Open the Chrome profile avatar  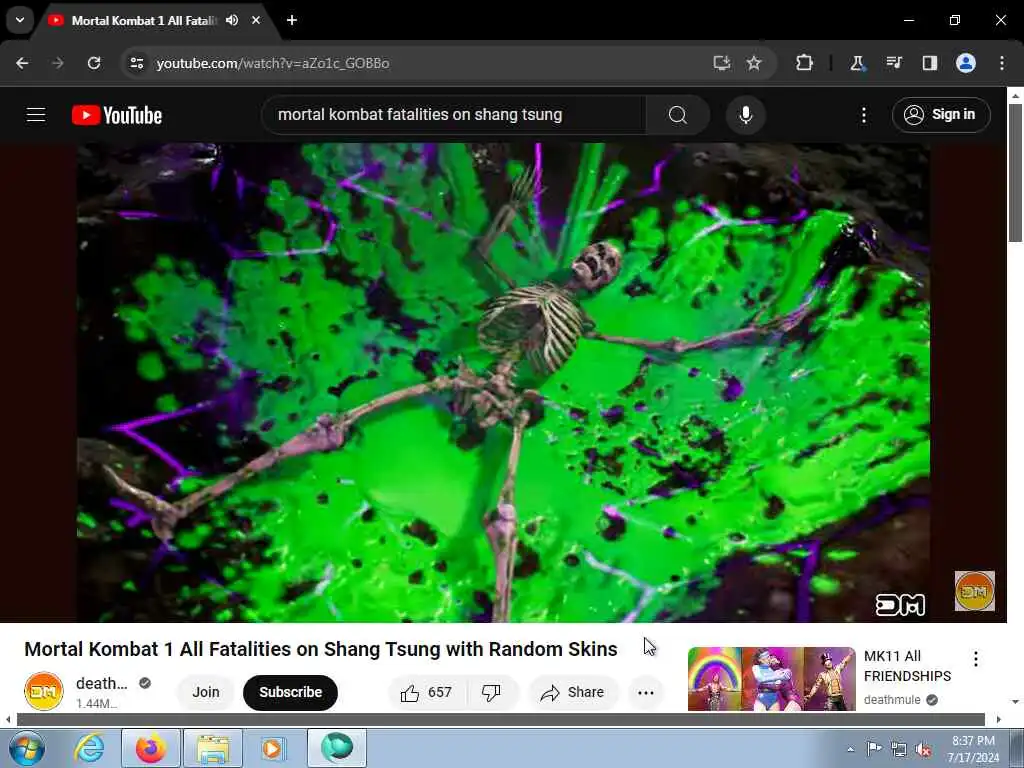pos(966,63)
